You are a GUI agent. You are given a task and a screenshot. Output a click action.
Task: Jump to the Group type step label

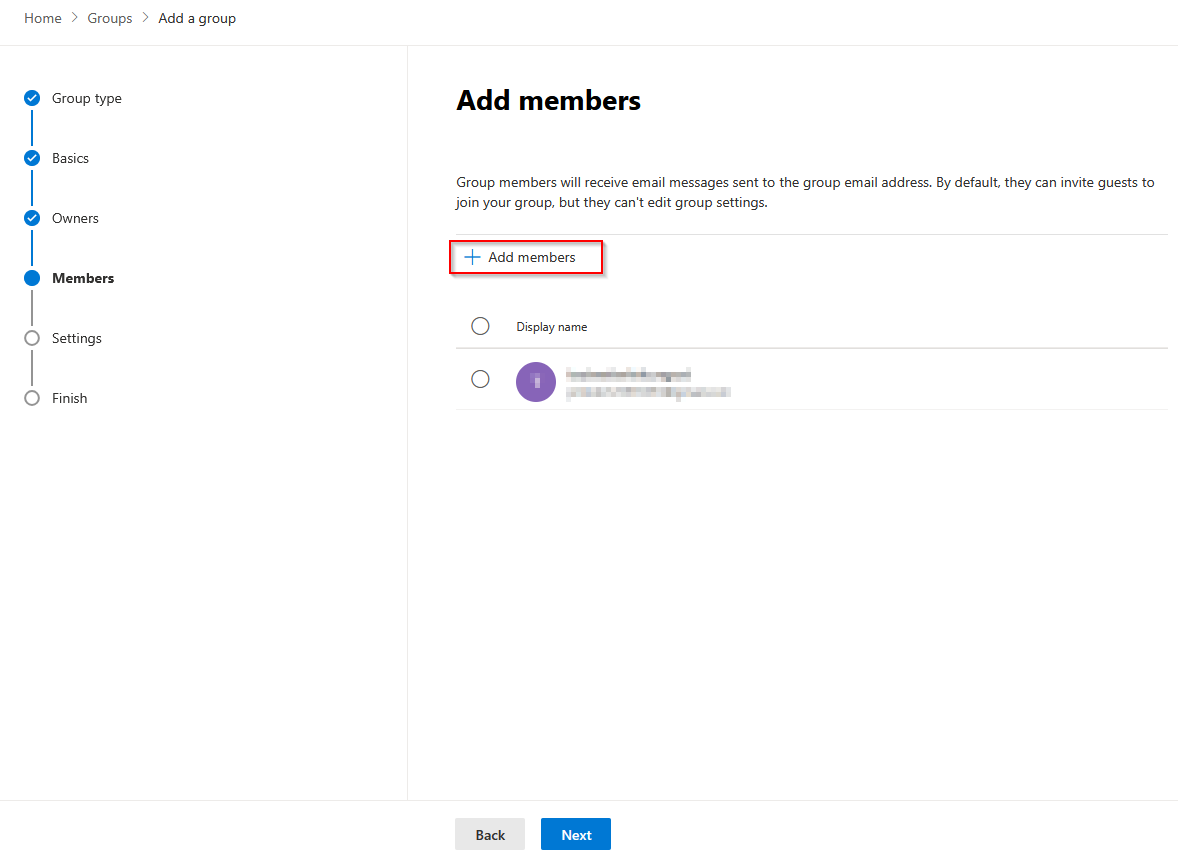point(87,98)
